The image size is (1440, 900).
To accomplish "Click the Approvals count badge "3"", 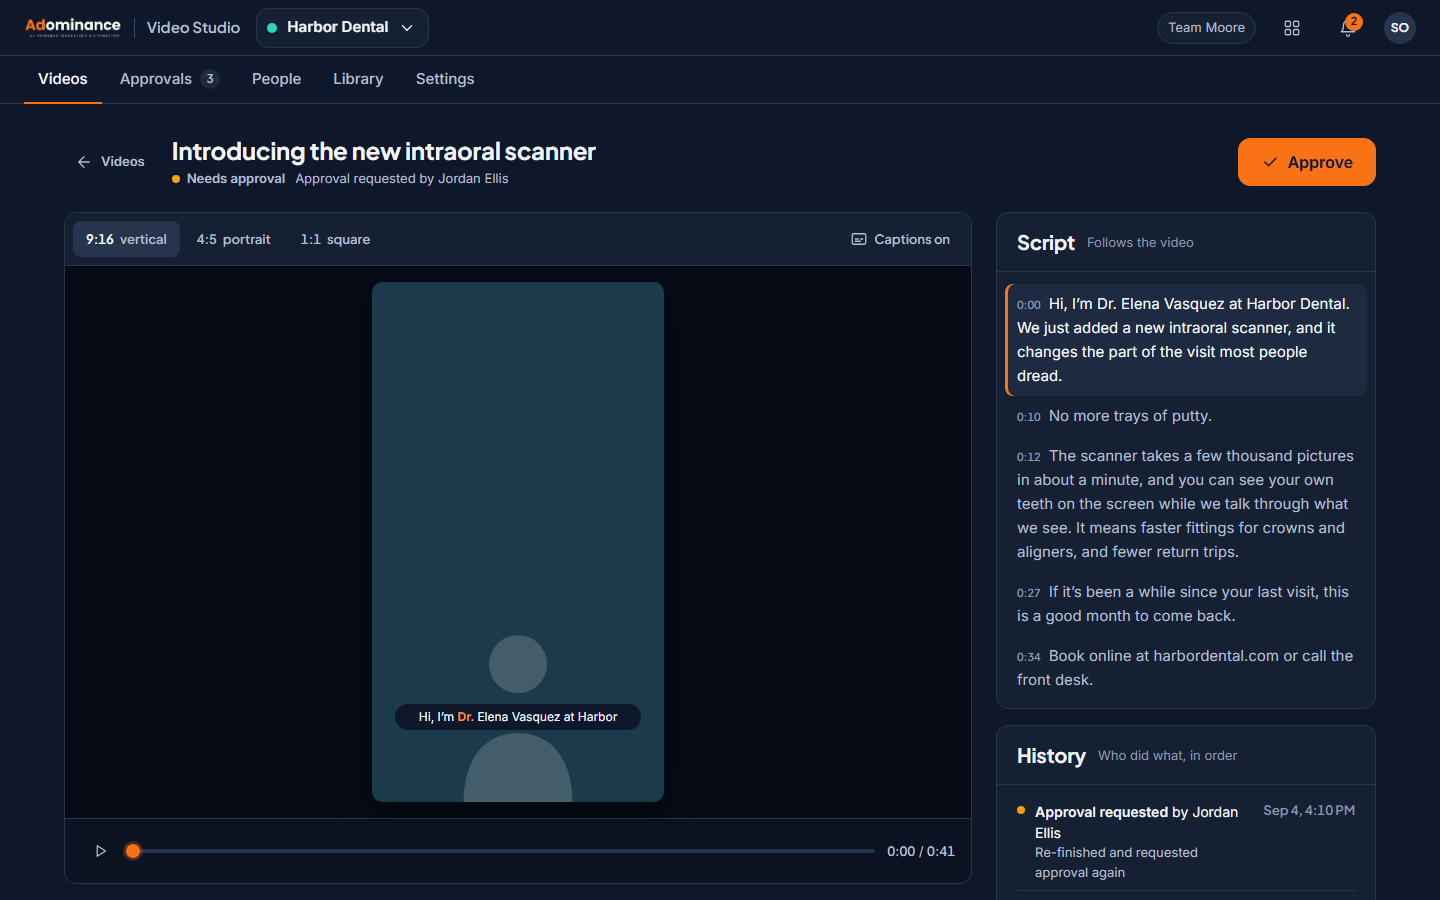I will coord(210,79).
